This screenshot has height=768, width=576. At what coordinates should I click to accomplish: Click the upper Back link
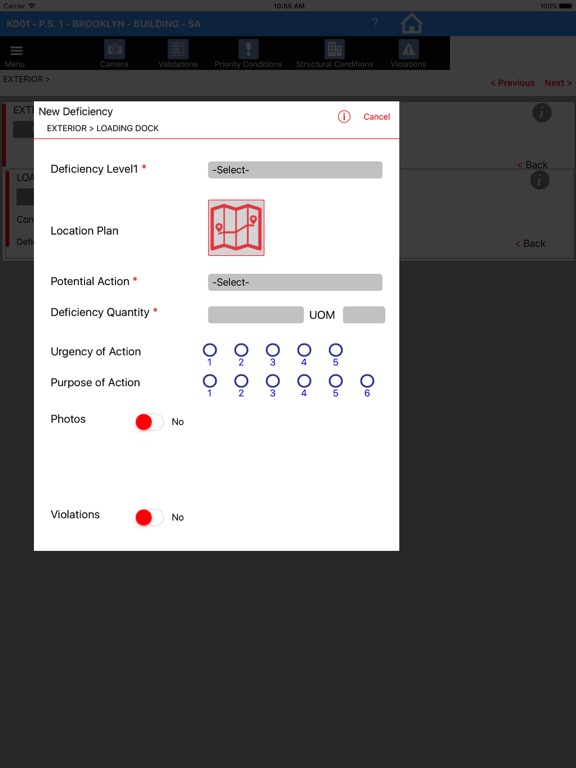pyautogui.click(x=533, y=165)
